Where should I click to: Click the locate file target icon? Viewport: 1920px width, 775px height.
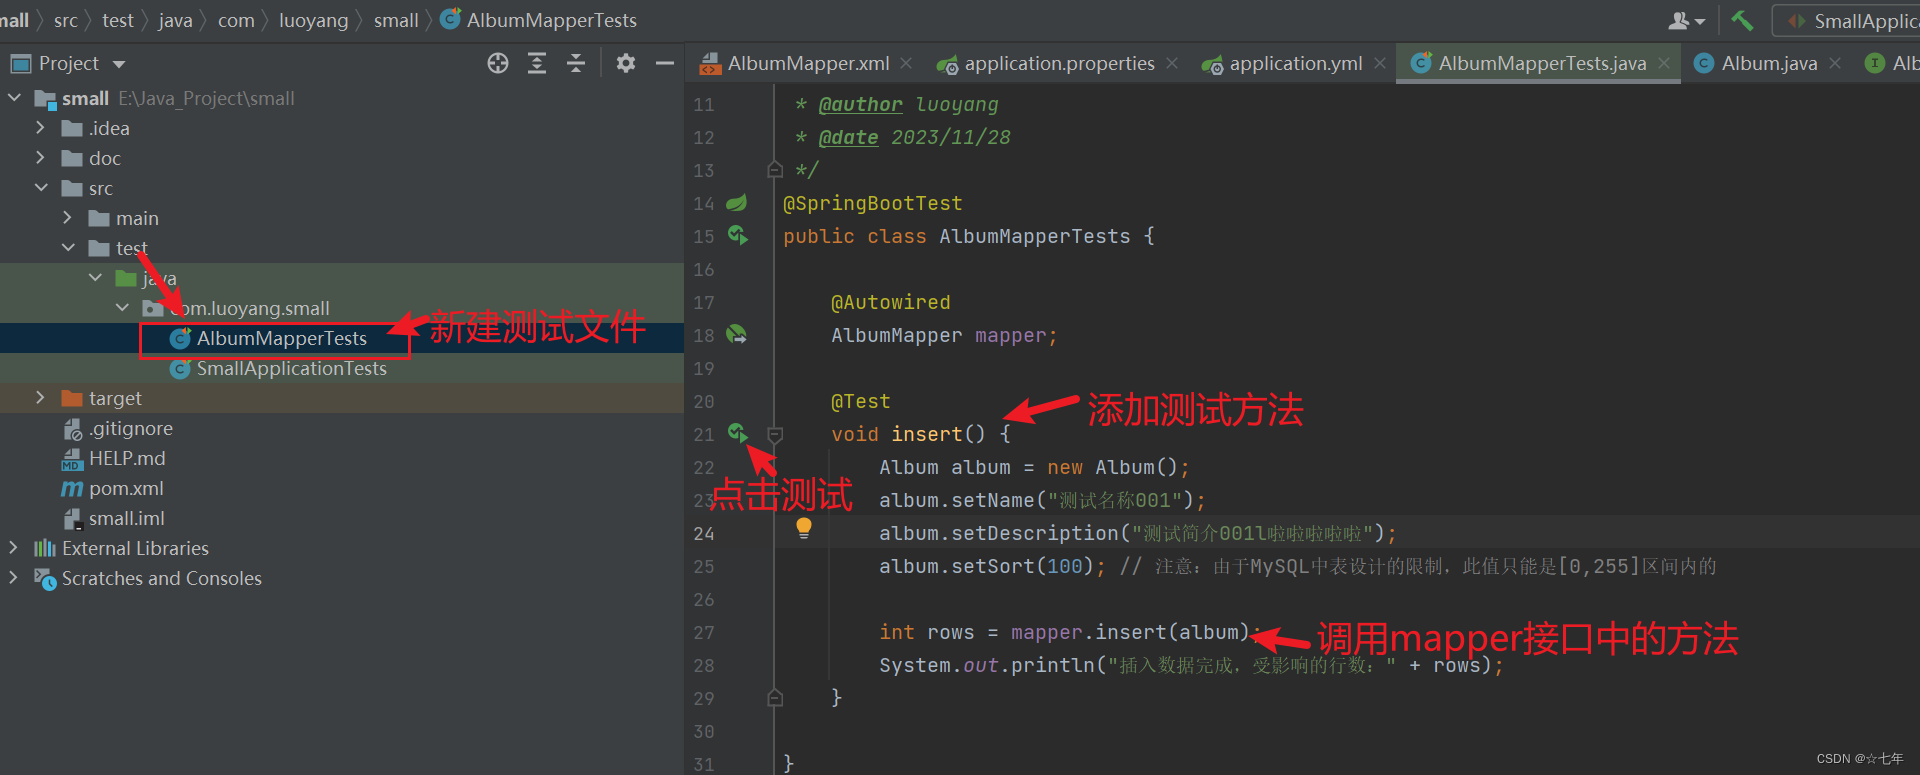click(x=498, y=63)
